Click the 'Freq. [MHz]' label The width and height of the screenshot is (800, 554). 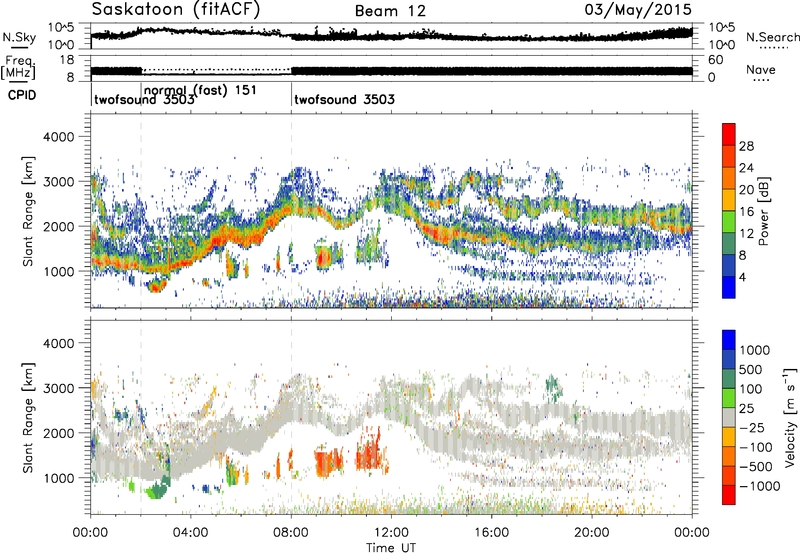click(x=18, y=68)
